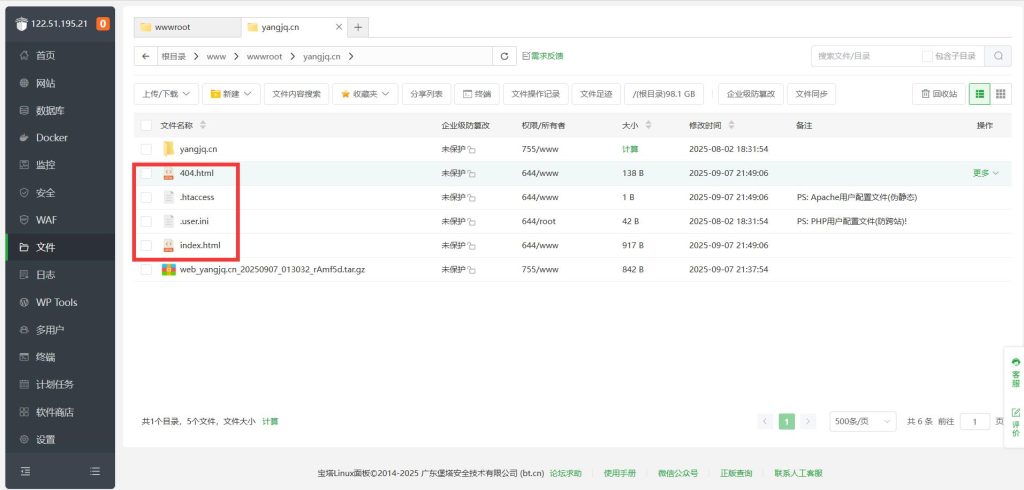Open the 新建 new item dropdown
The height and width of the screenshot is (490, 1024).
tap(231, 94)
